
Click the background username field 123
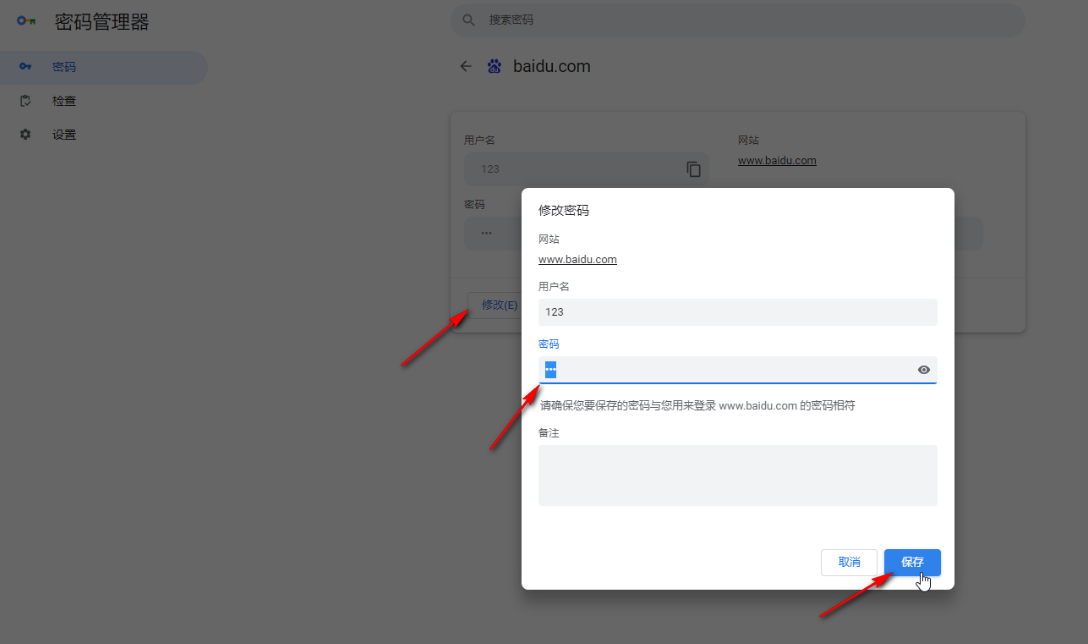(x=586, y=169)
